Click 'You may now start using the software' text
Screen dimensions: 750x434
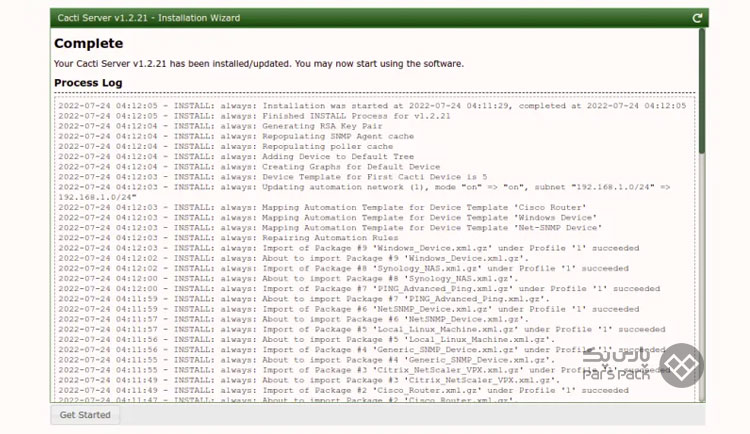click(379, 64)
